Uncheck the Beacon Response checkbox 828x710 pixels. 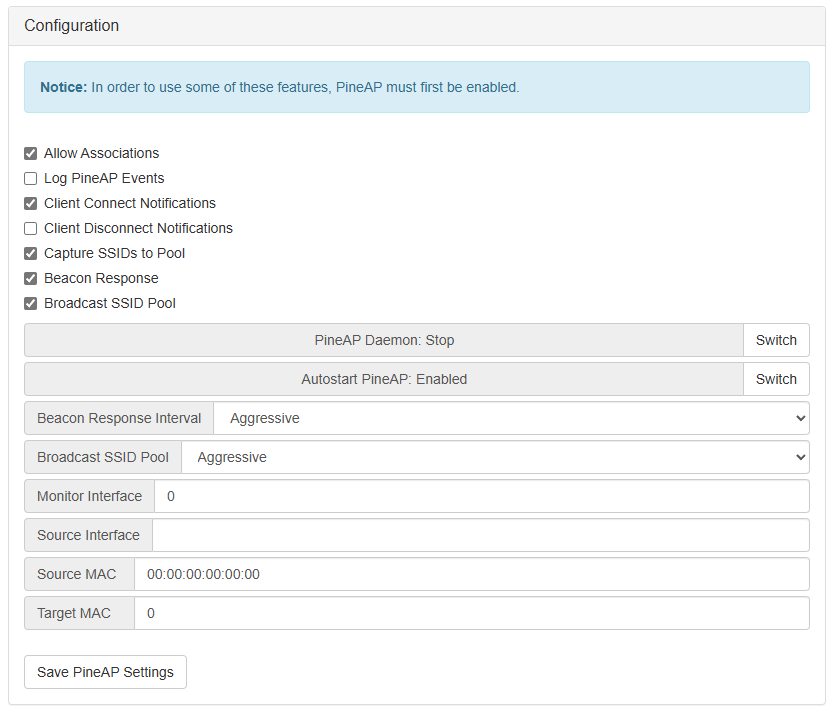31,278
